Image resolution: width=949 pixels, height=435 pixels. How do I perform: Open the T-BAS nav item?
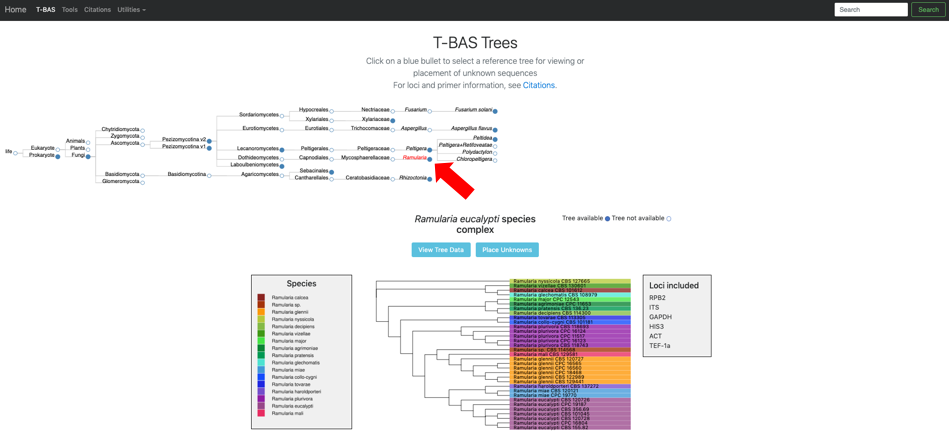tap(45, 10)
